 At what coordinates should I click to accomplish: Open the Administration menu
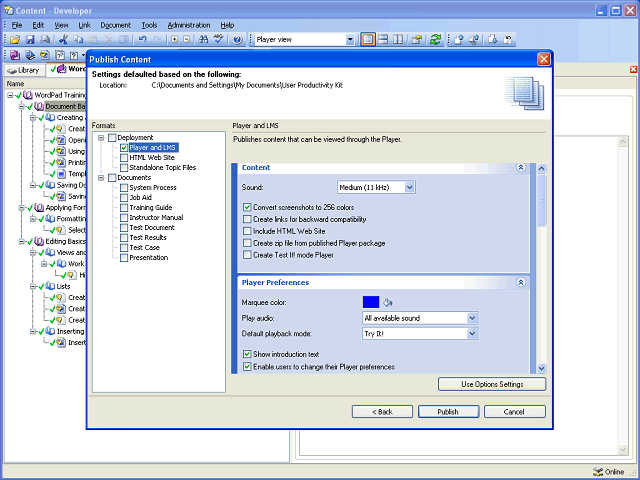tap(189, 25)
